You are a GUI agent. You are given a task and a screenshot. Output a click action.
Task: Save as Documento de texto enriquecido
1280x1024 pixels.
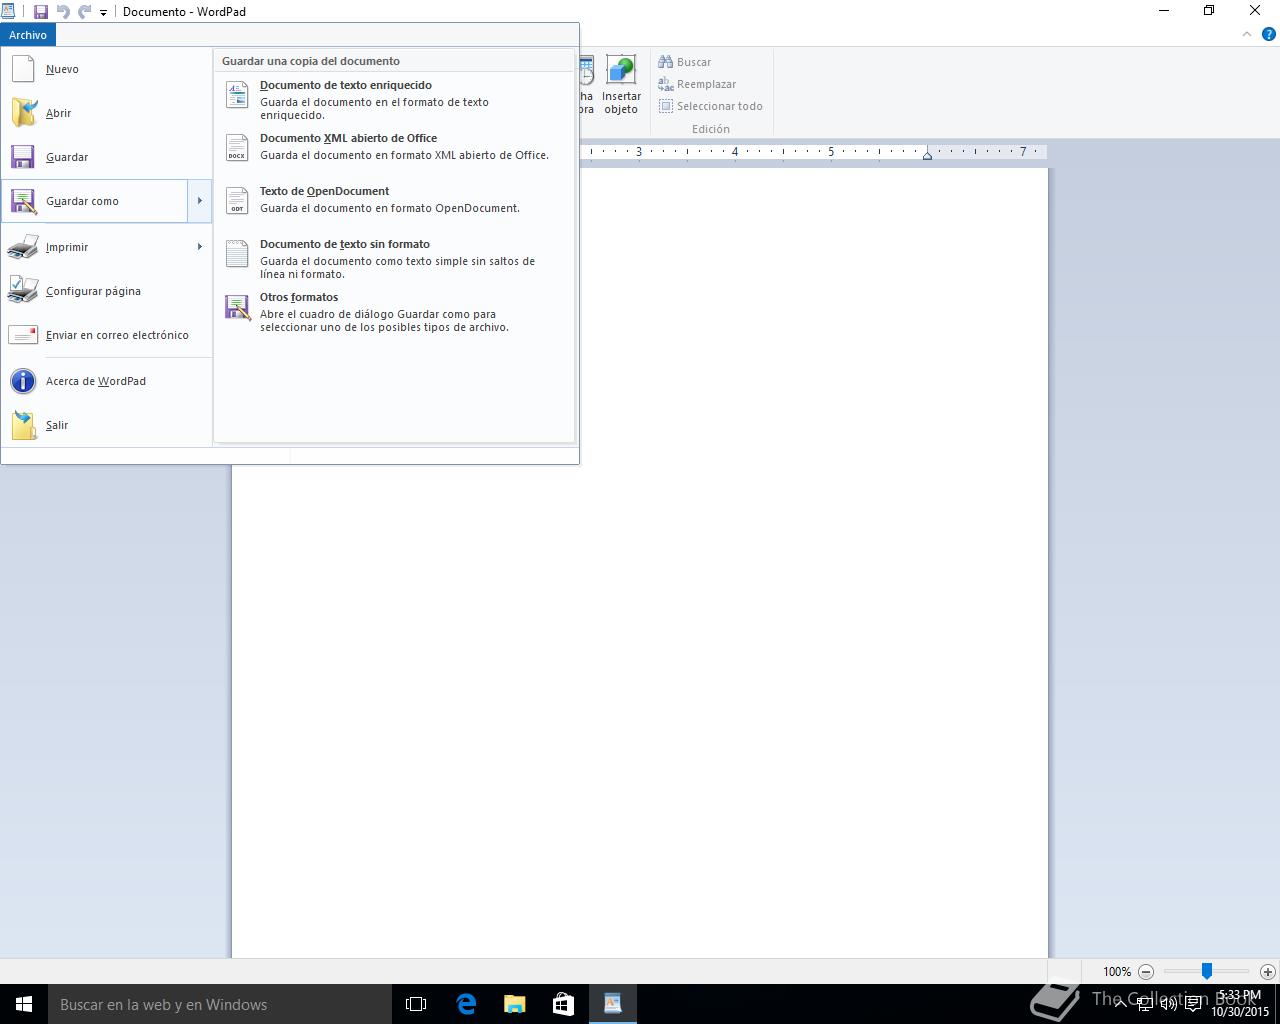(x=393, y=100)
